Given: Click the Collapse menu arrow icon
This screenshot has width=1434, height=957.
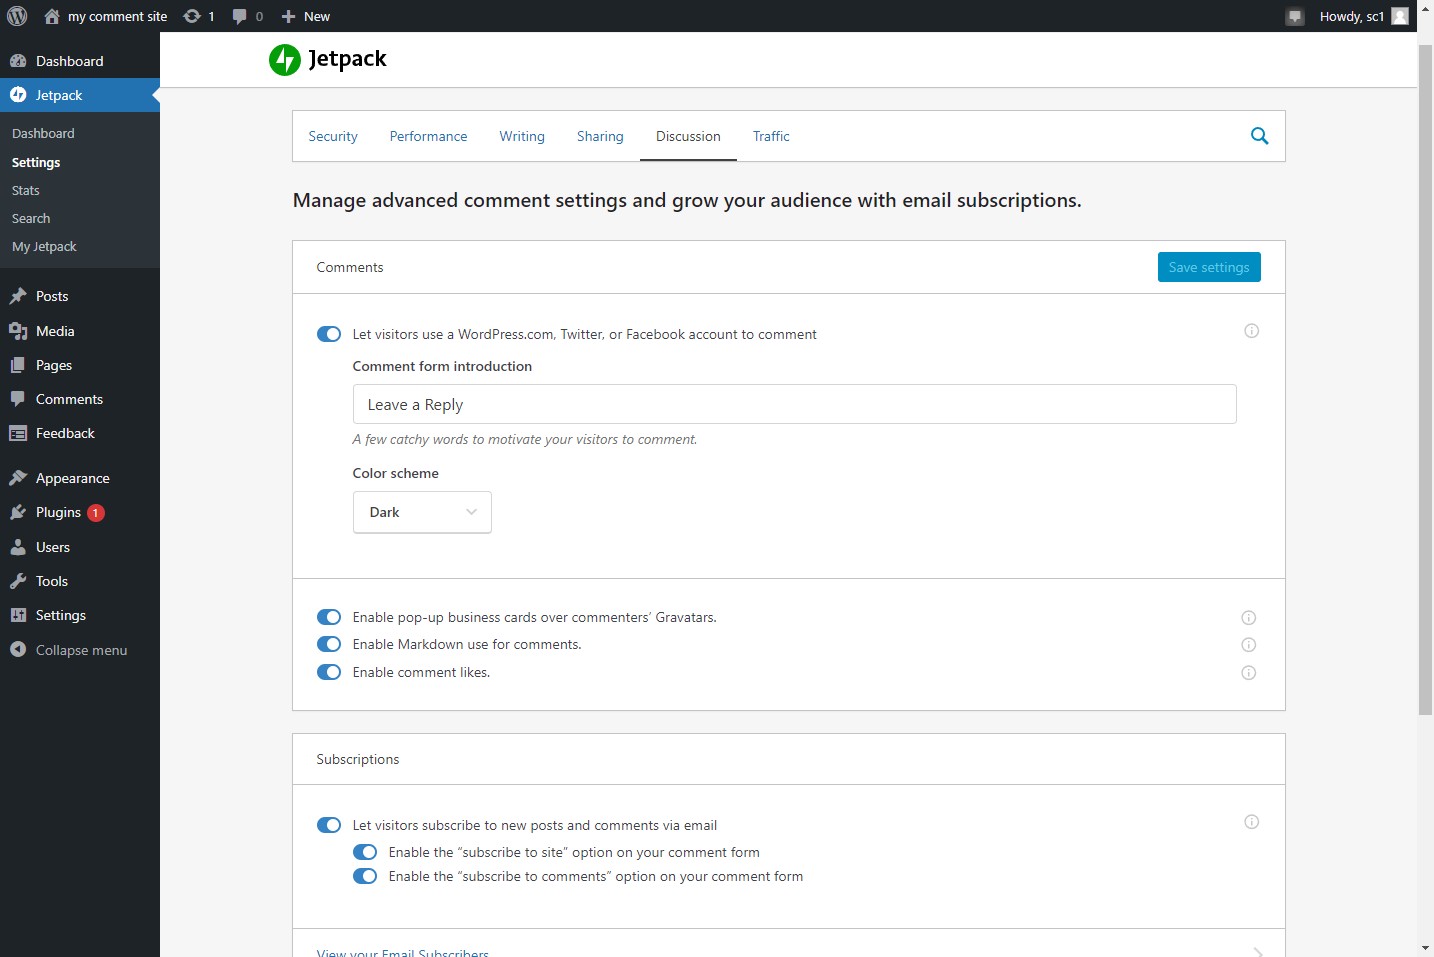Looking at the screenshot, I should [18, 649].
